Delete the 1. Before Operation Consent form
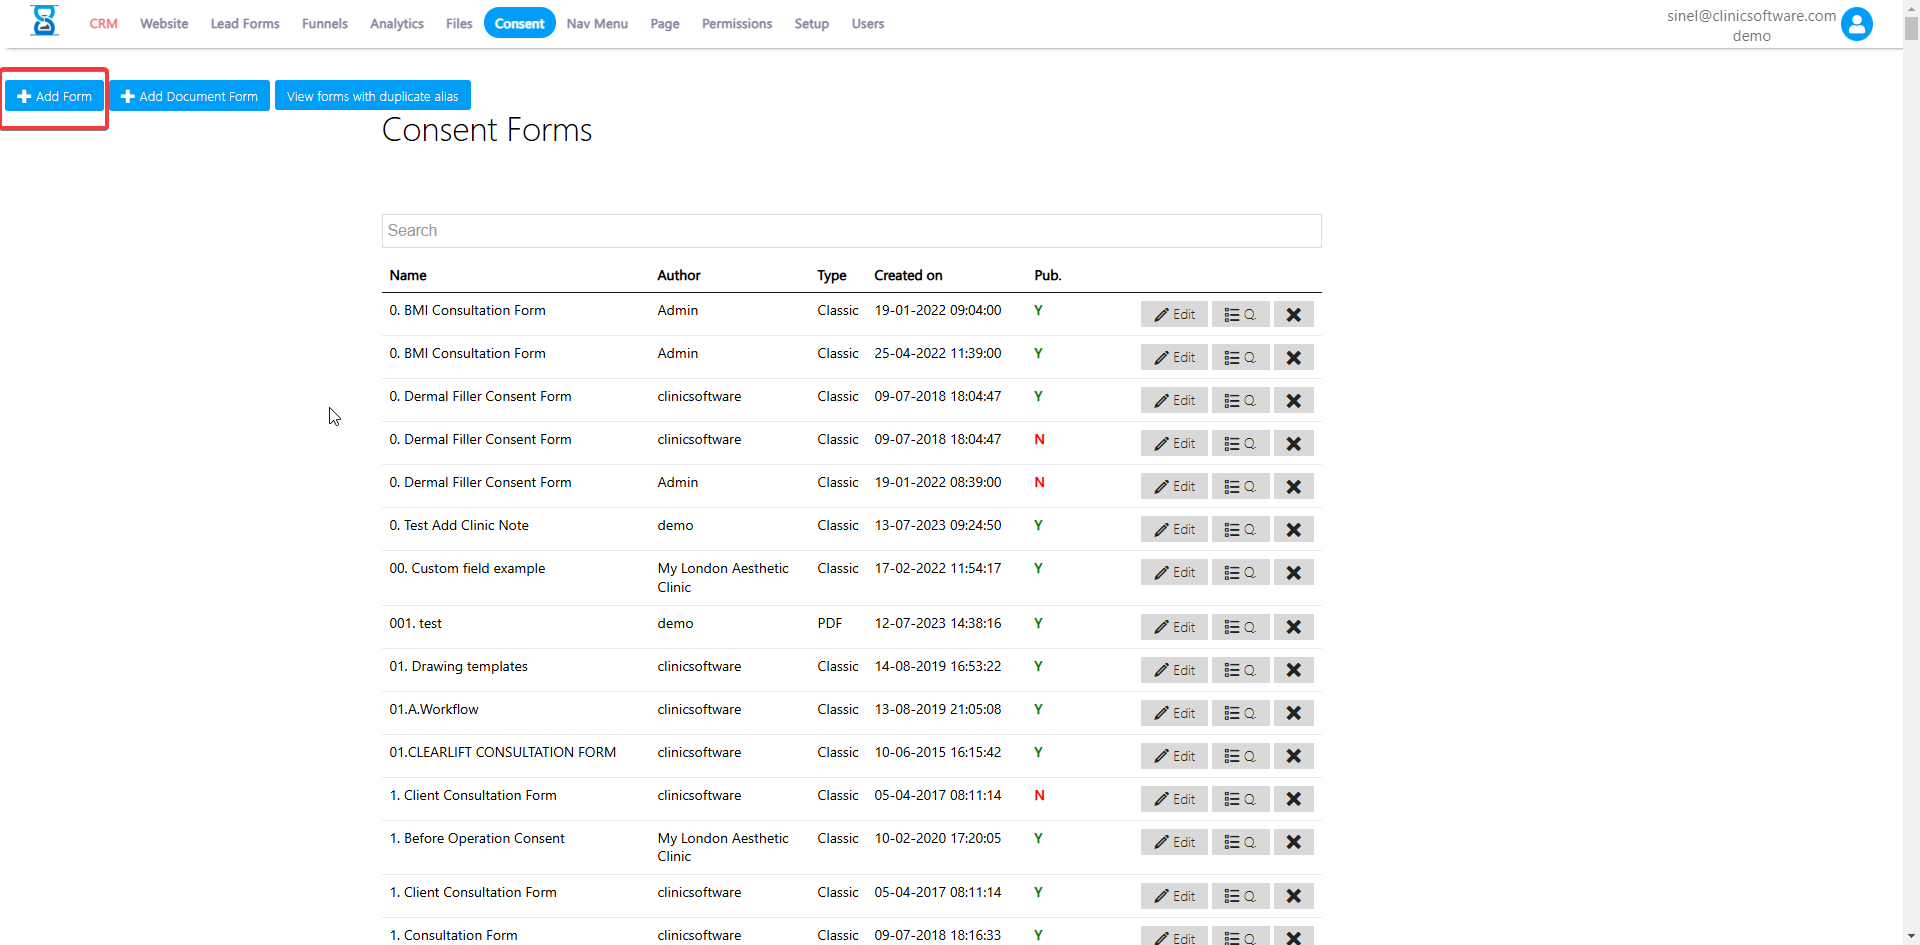The image size is (1920, 945). click(x=1293, y=842)
